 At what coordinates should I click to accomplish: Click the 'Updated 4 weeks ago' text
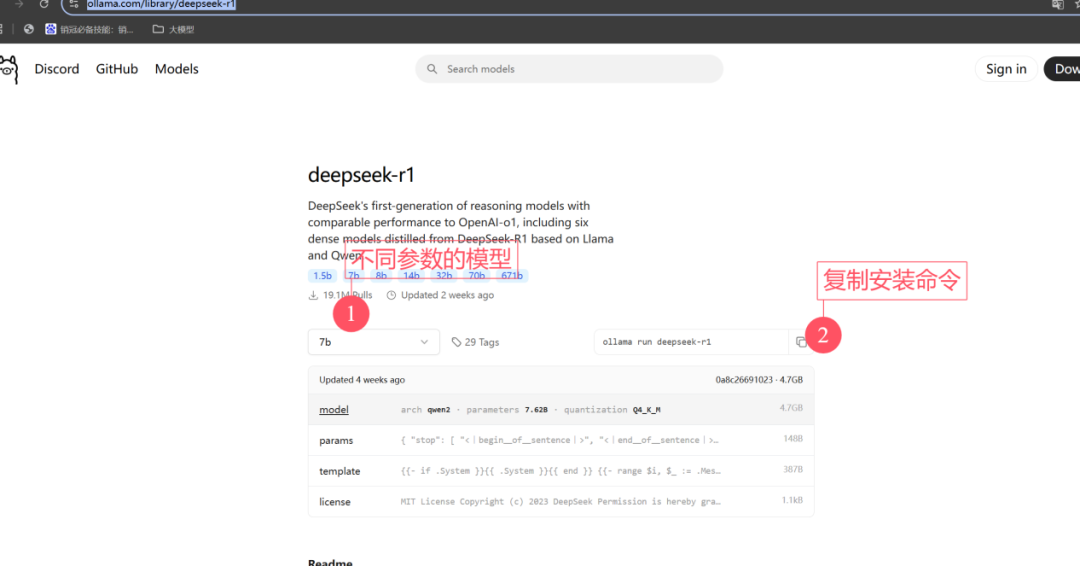click(362, 379)
